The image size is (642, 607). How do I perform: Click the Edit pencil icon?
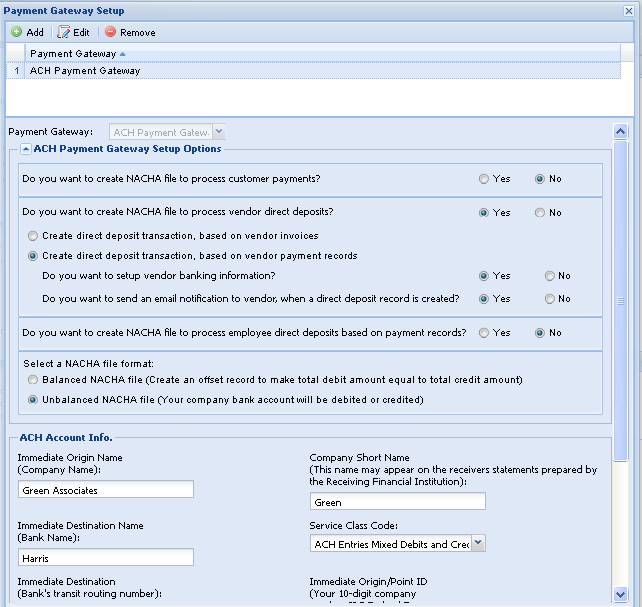point(64,32)
